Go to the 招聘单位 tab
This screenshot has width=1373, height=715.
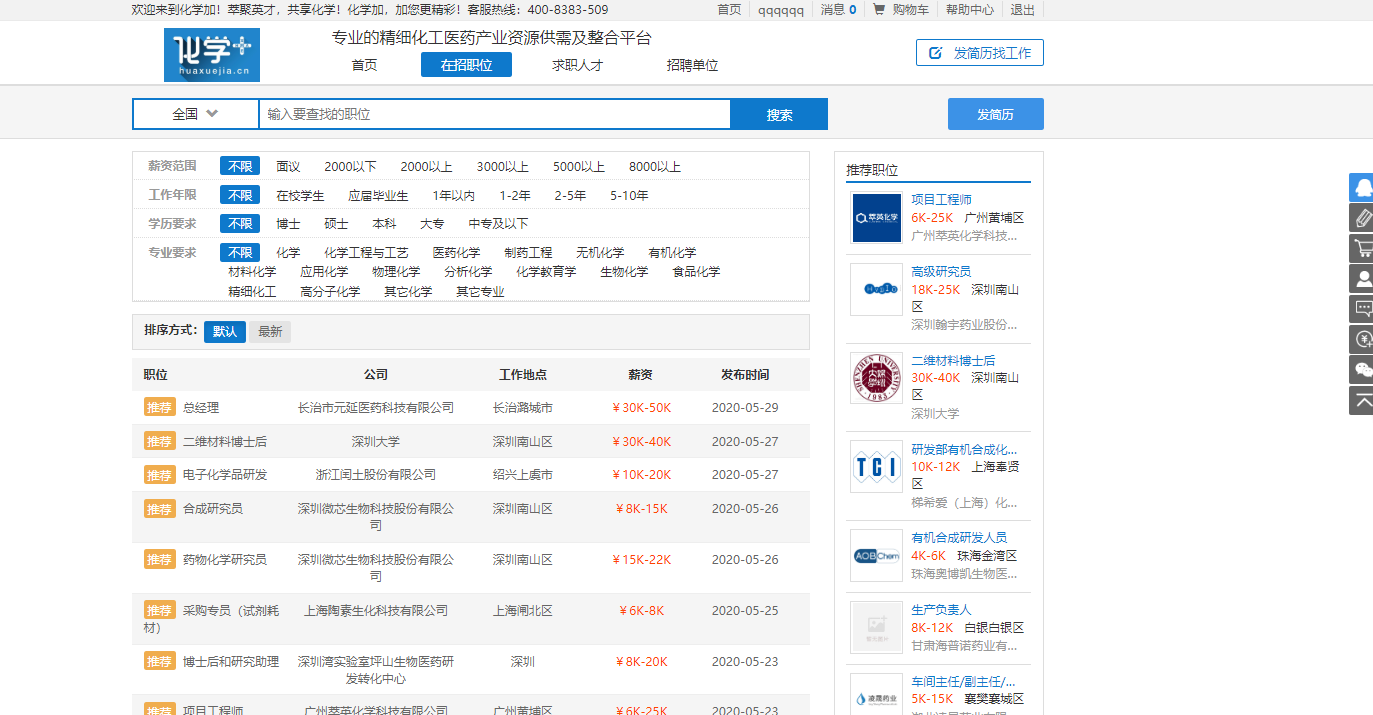click(x=692, y=65)
